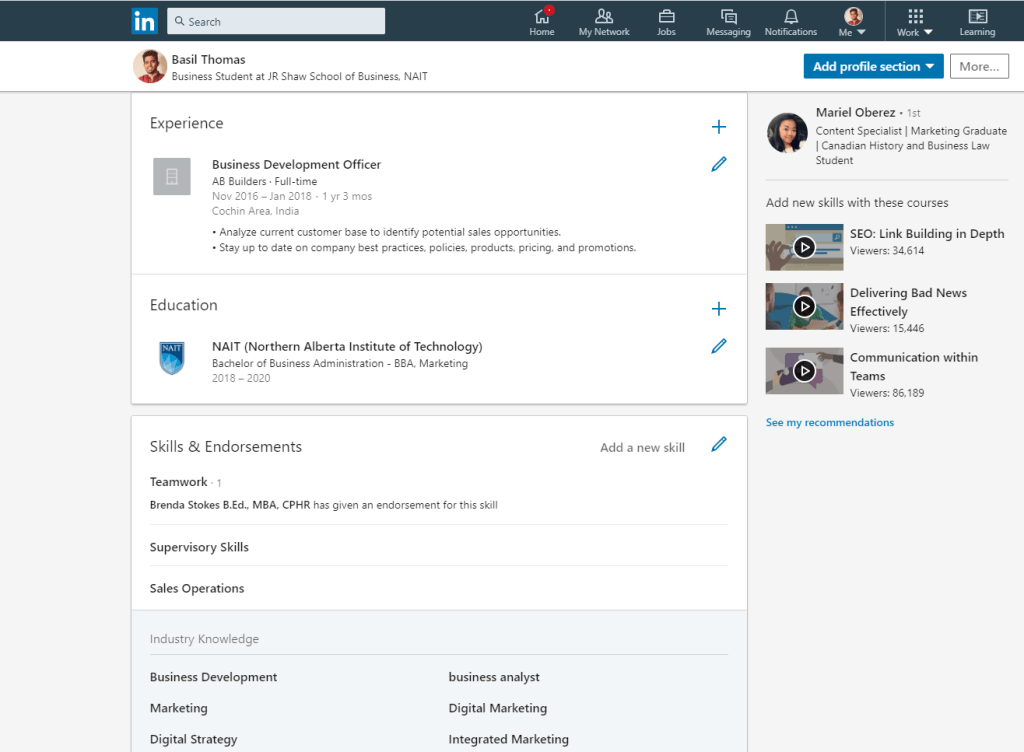Edit the NAIT education entry pencil
The image size is (1024, 752).
pos(718,346)
